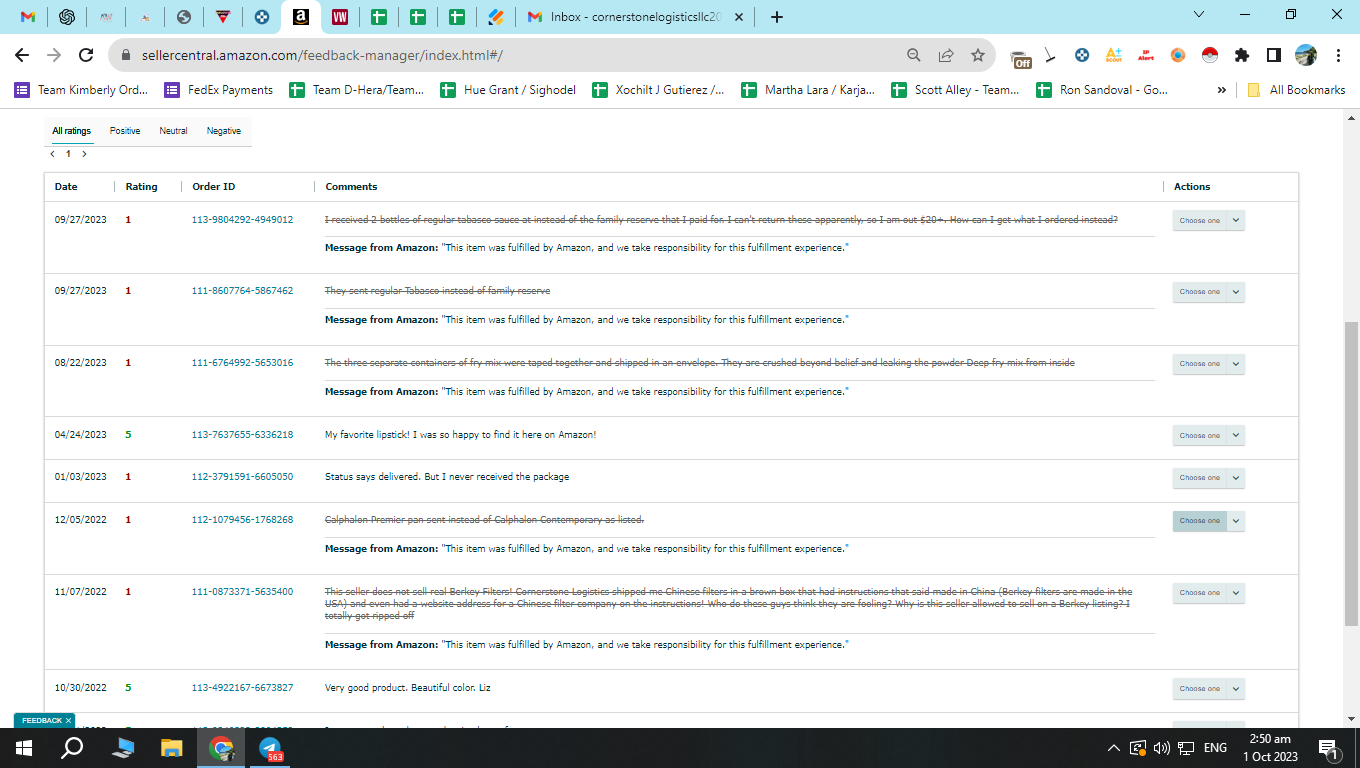Viewport: 1360px width, 768px height.
Task: Select the Positive ratings tab
Action: pos(125,131)
